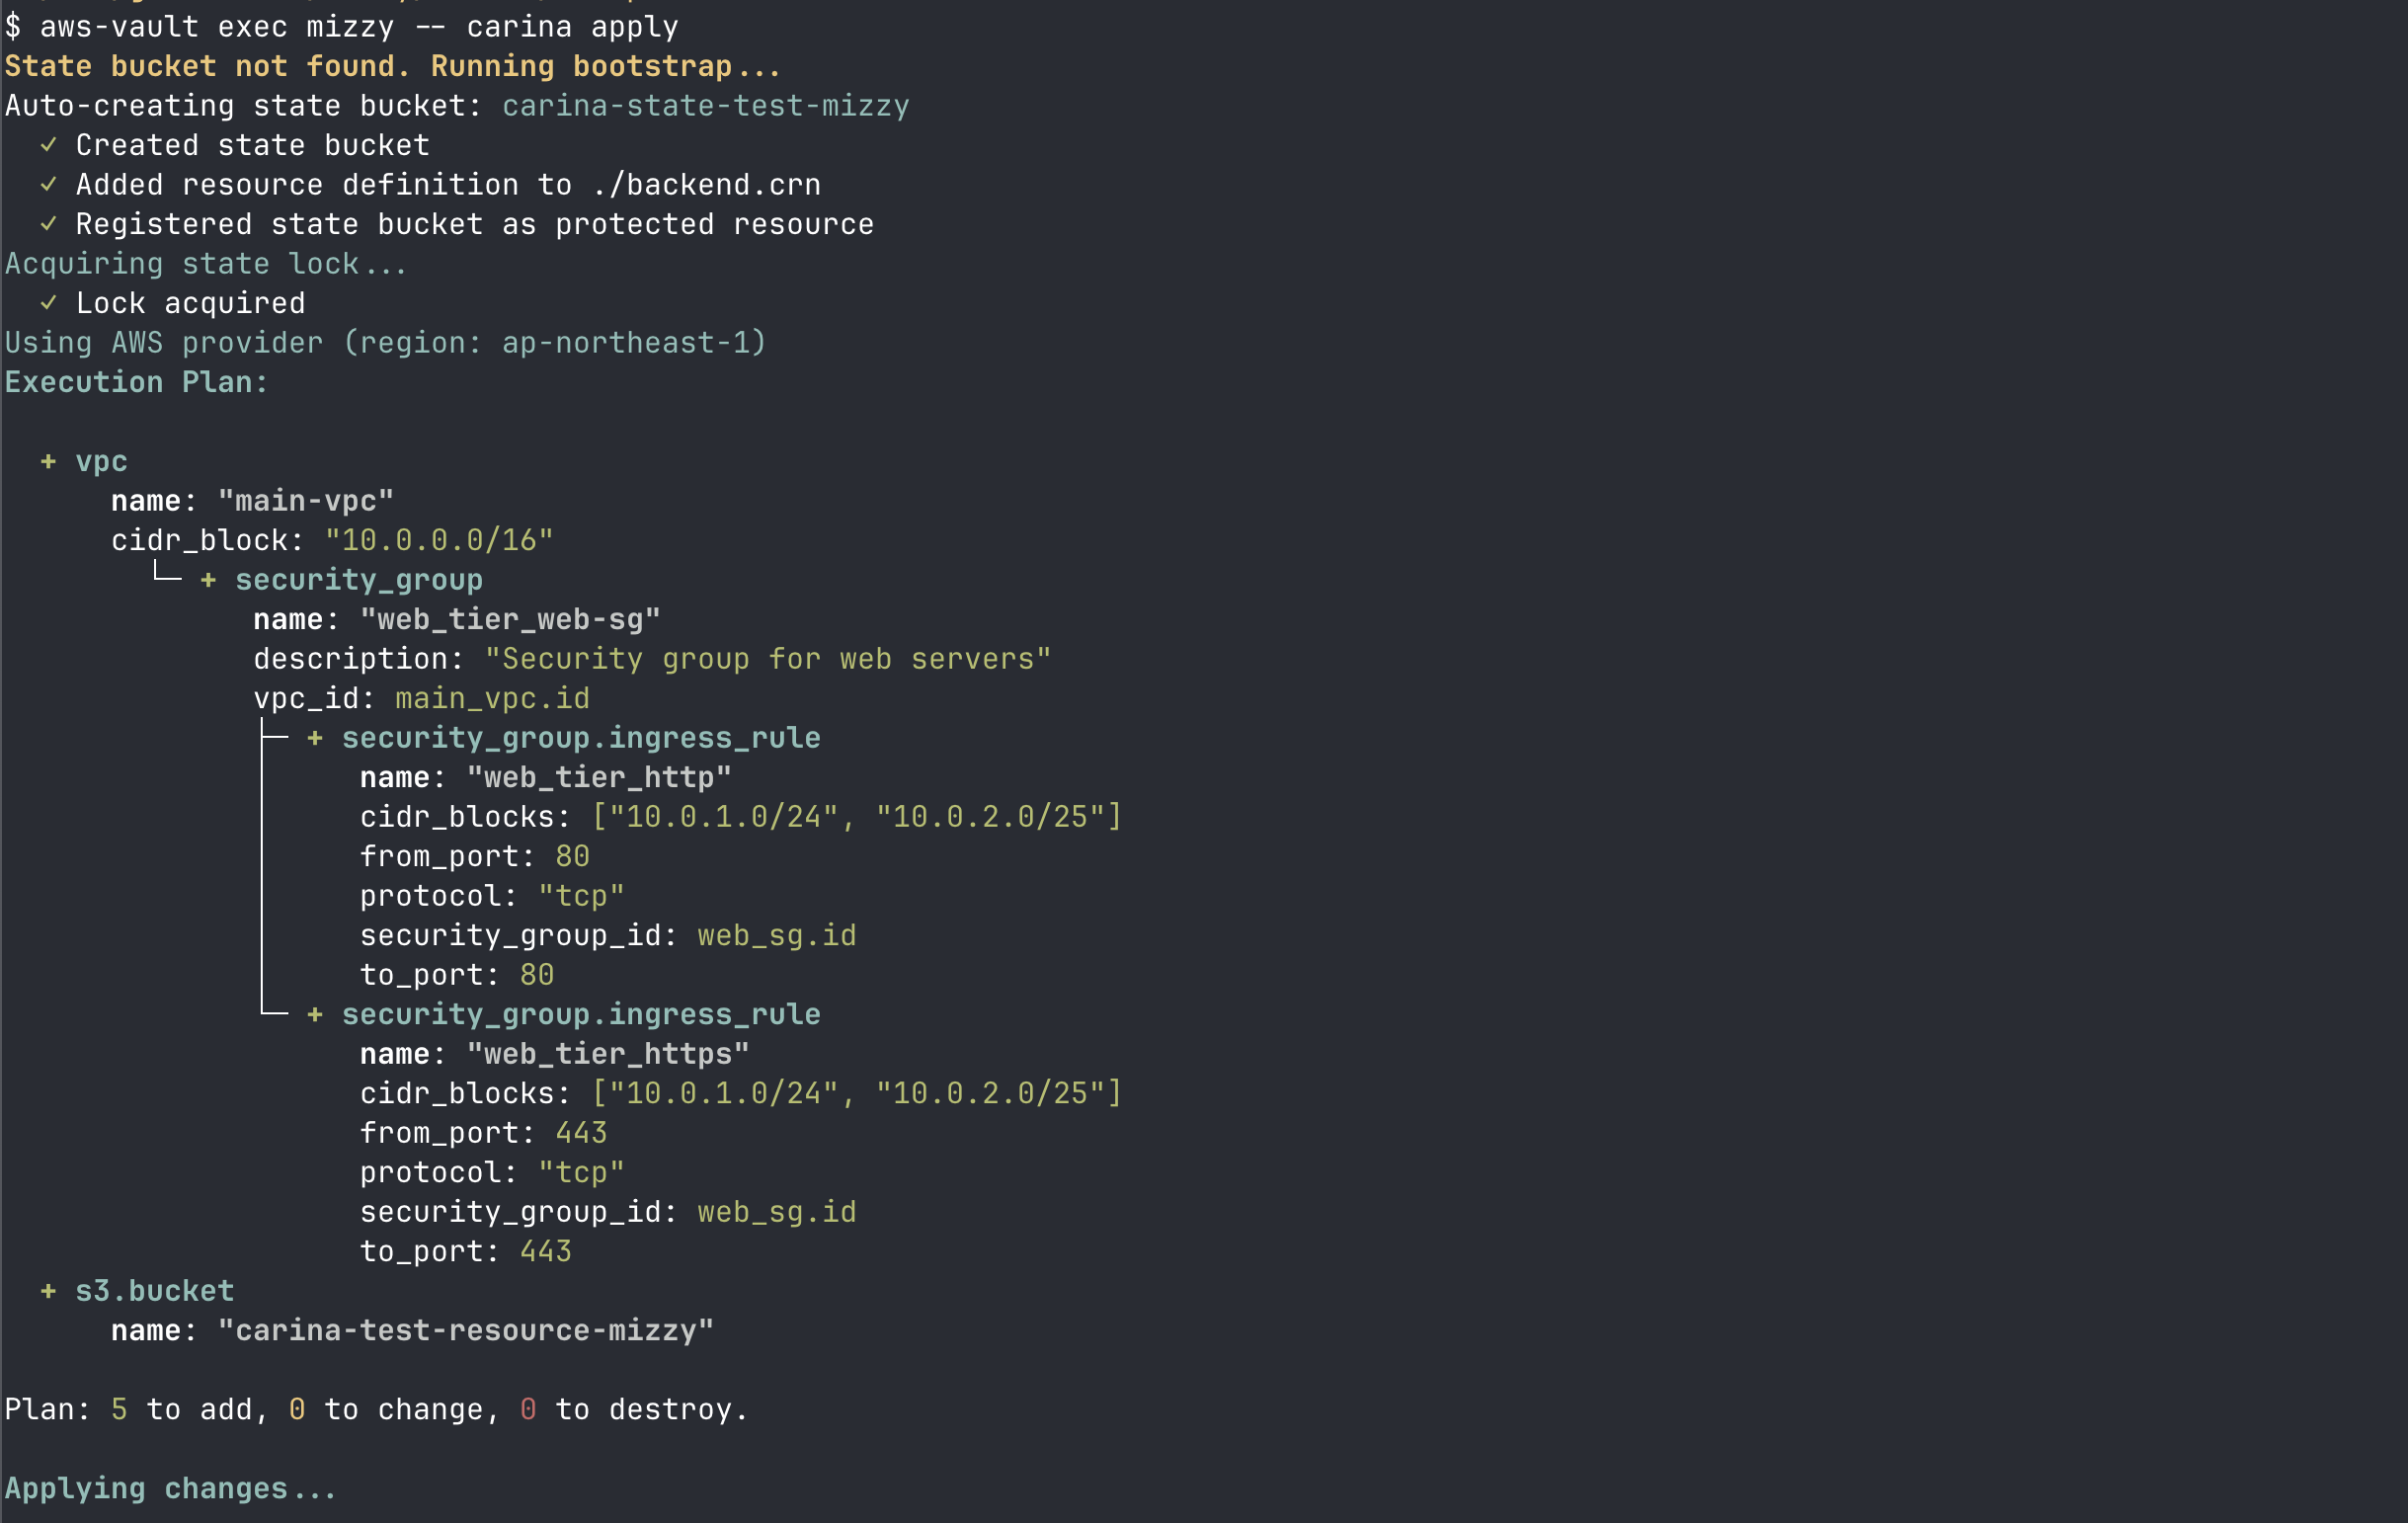2408x1523 pixels.
Task: Click the carina-state-test-mizzy bucket name
Action: (x=705, y=106)
